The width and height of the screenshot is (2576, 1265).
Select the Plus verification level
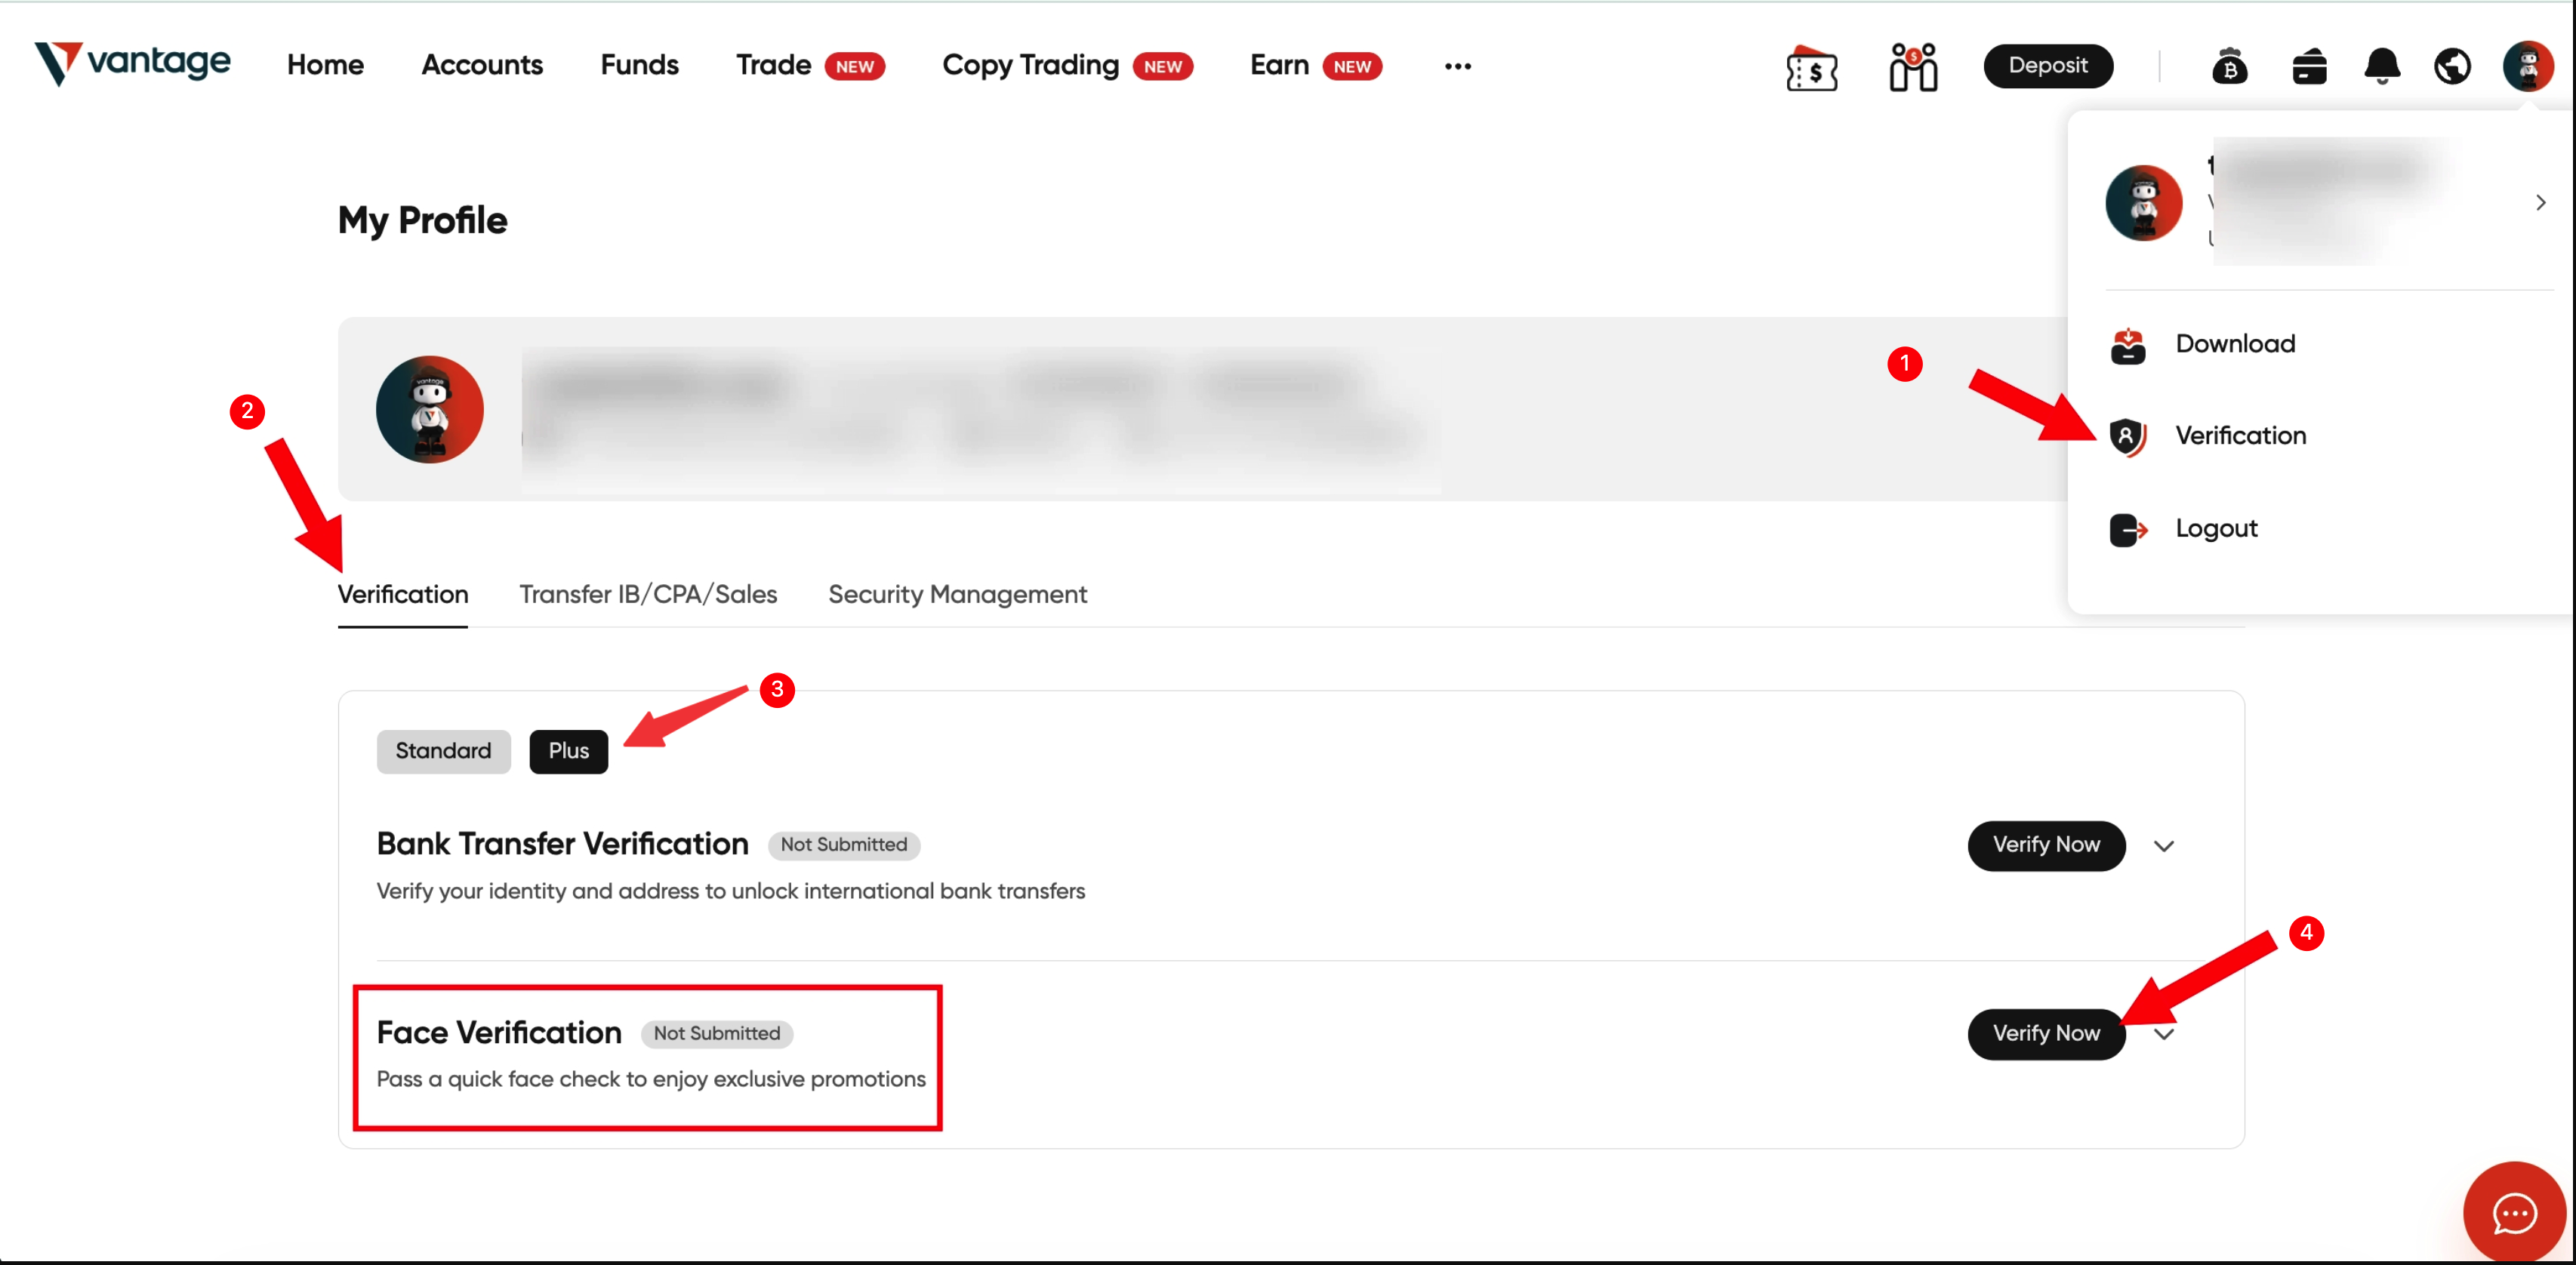point(568,751)
